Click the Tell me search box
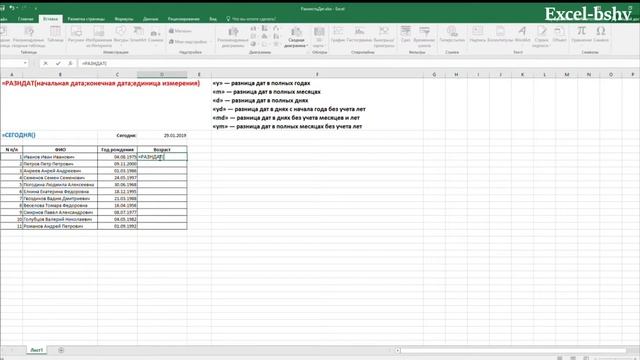 pos(251,19)
